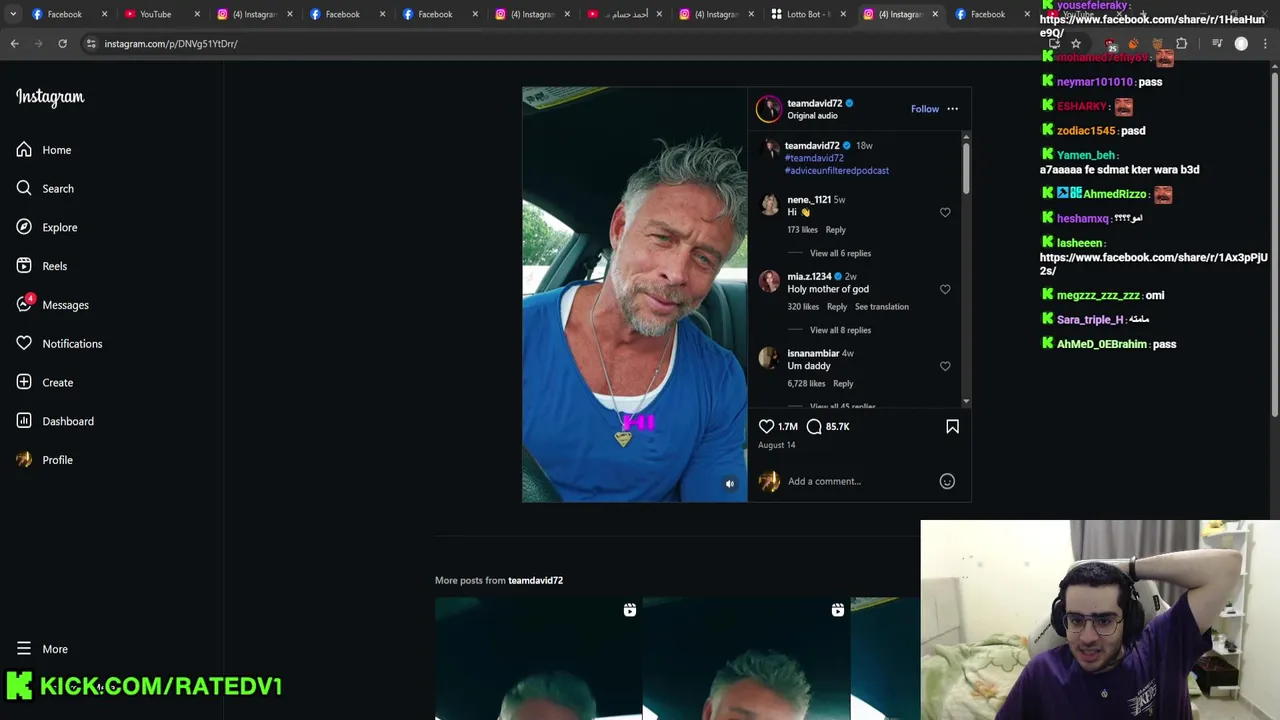Open Extensions puzzle icon
Viewport: 1280px width, 720px height.
[1181, 44]
